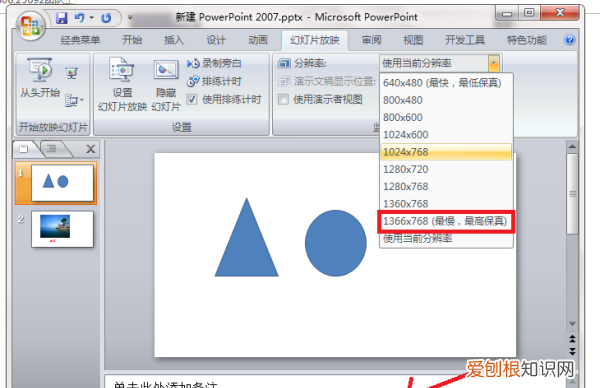Image resolution: width=600 pixels, height=388 pixels.
Task: Collapse the resolution combo box arrow
Action: [494, 63]
